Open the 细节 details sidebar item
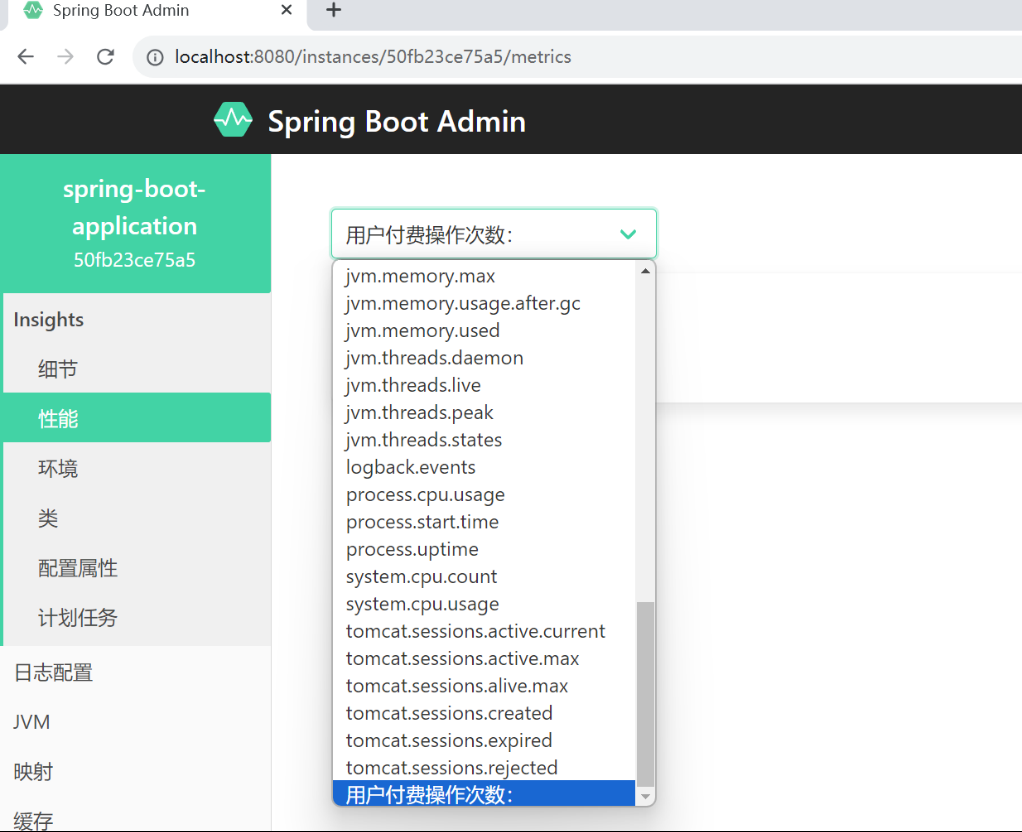Viewport: 1022px width, 832px height. pyautogui.click(x=58, y=369)
